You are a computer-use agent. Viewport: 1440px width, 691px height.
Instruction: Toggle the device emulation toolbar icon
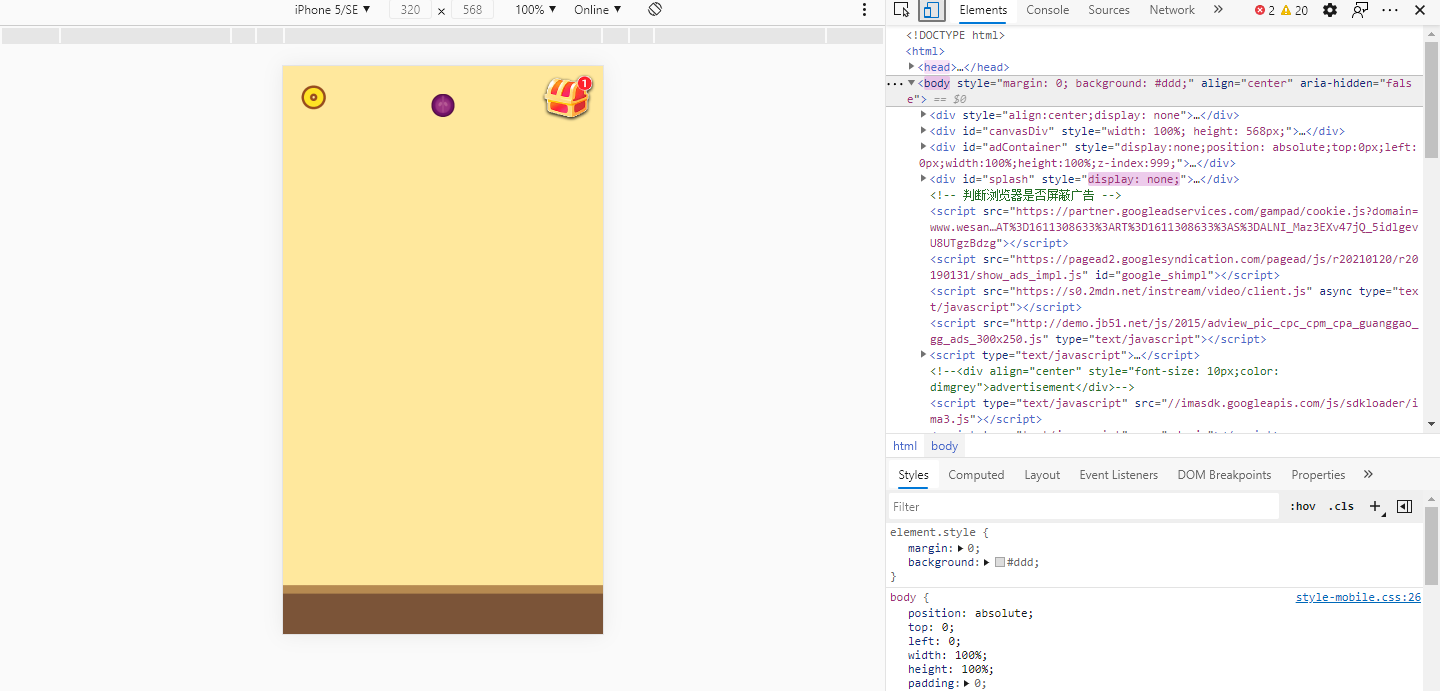point(931,10)
